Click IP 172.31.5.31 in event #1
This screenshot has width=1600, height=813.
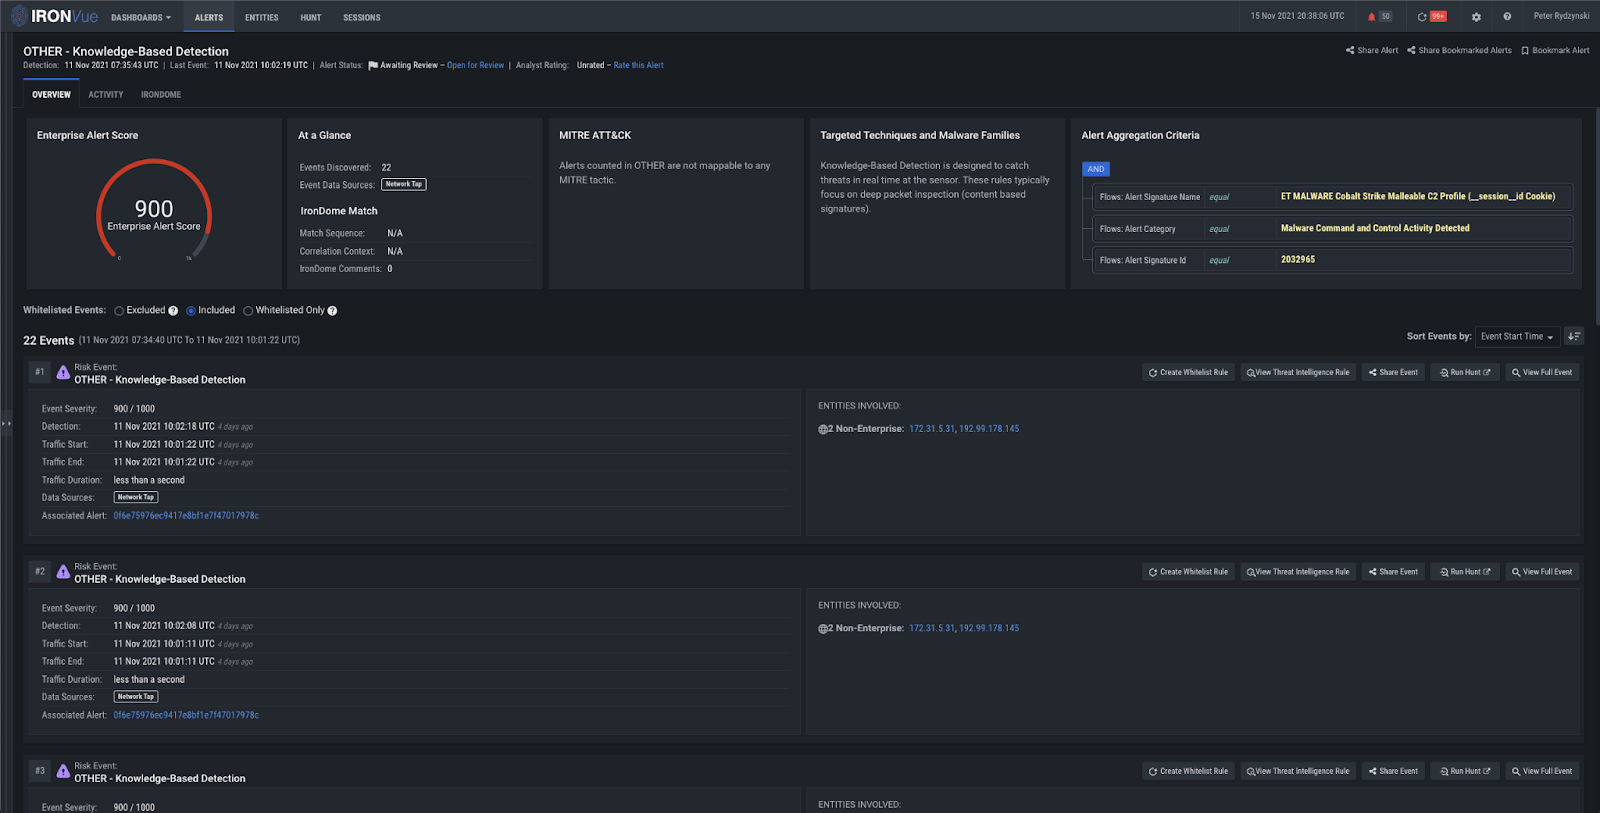pos(932,429)
